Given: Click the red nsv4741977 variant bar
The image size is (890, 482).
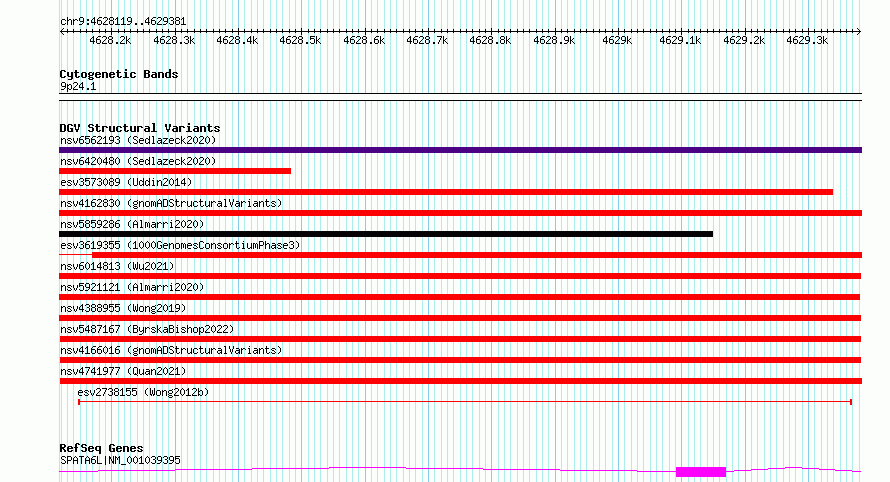Looking at the screenshot, I should pyautogui.click(x=460, y=381).
